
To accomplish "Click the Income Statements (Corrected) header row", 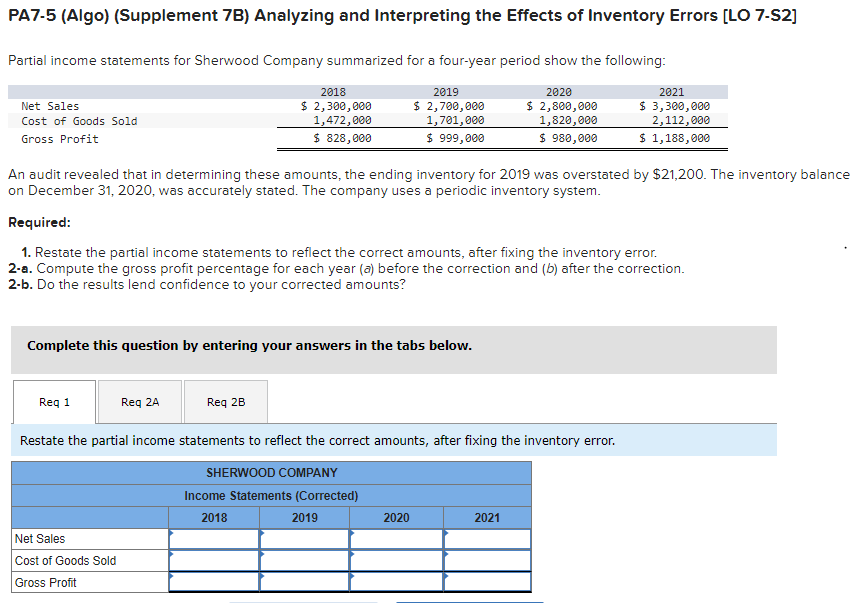I will 270,495.
